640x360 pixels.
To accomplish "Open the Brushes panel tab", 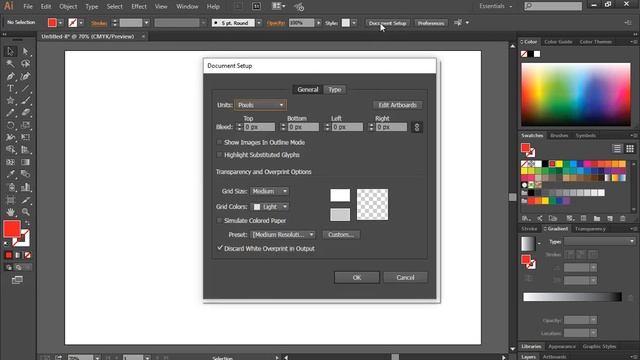I will coord(559,135).
